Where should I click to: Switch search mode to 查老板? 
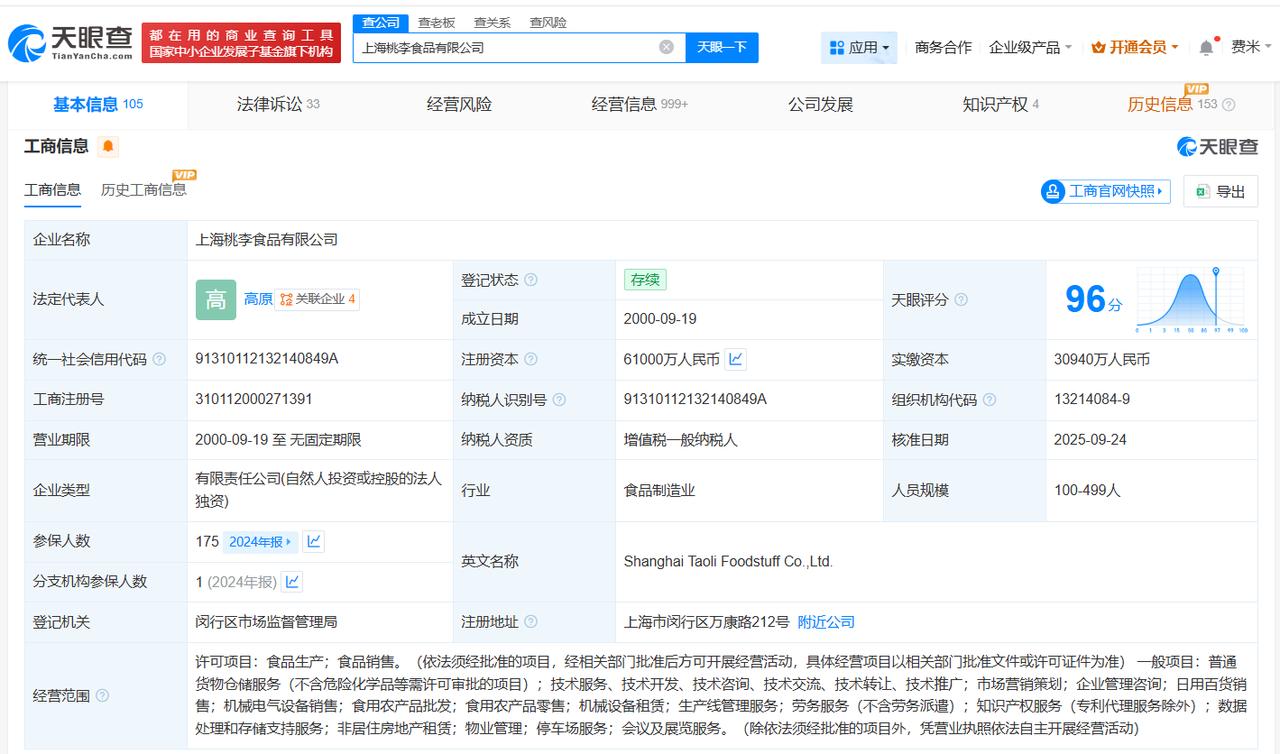click(436, 22)
